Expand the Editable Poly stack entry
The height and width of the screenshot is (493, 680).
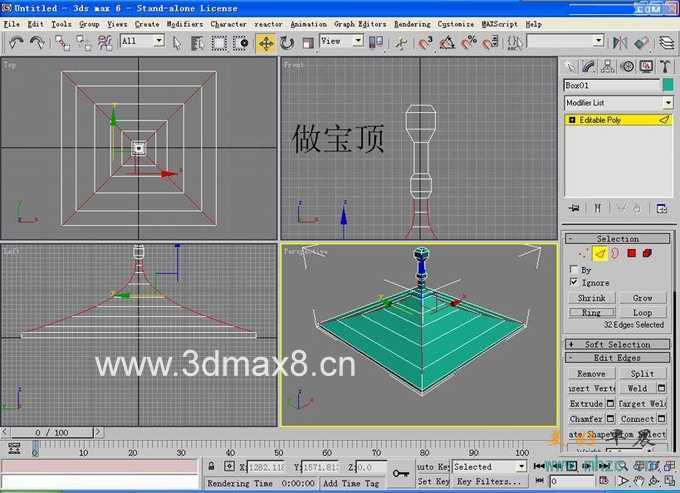coord(572,120)
